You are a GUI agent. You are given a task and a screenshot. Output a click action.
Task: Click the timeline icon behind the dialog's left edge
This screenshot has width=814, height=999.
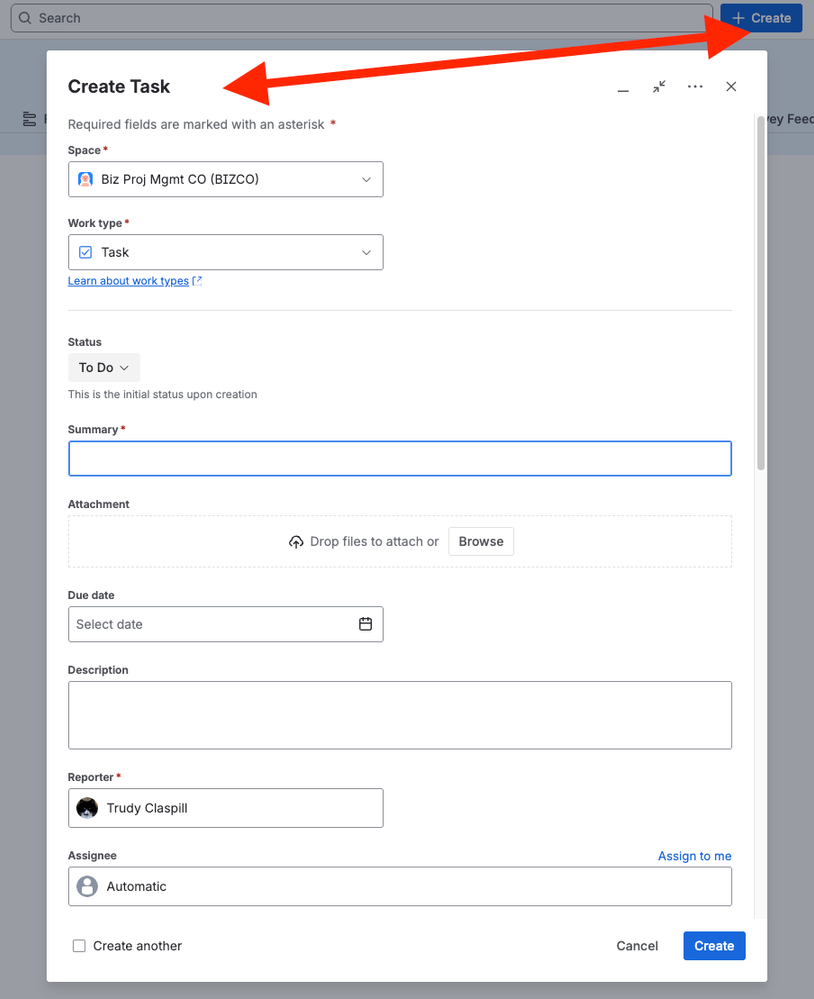[x=29, y=119]
